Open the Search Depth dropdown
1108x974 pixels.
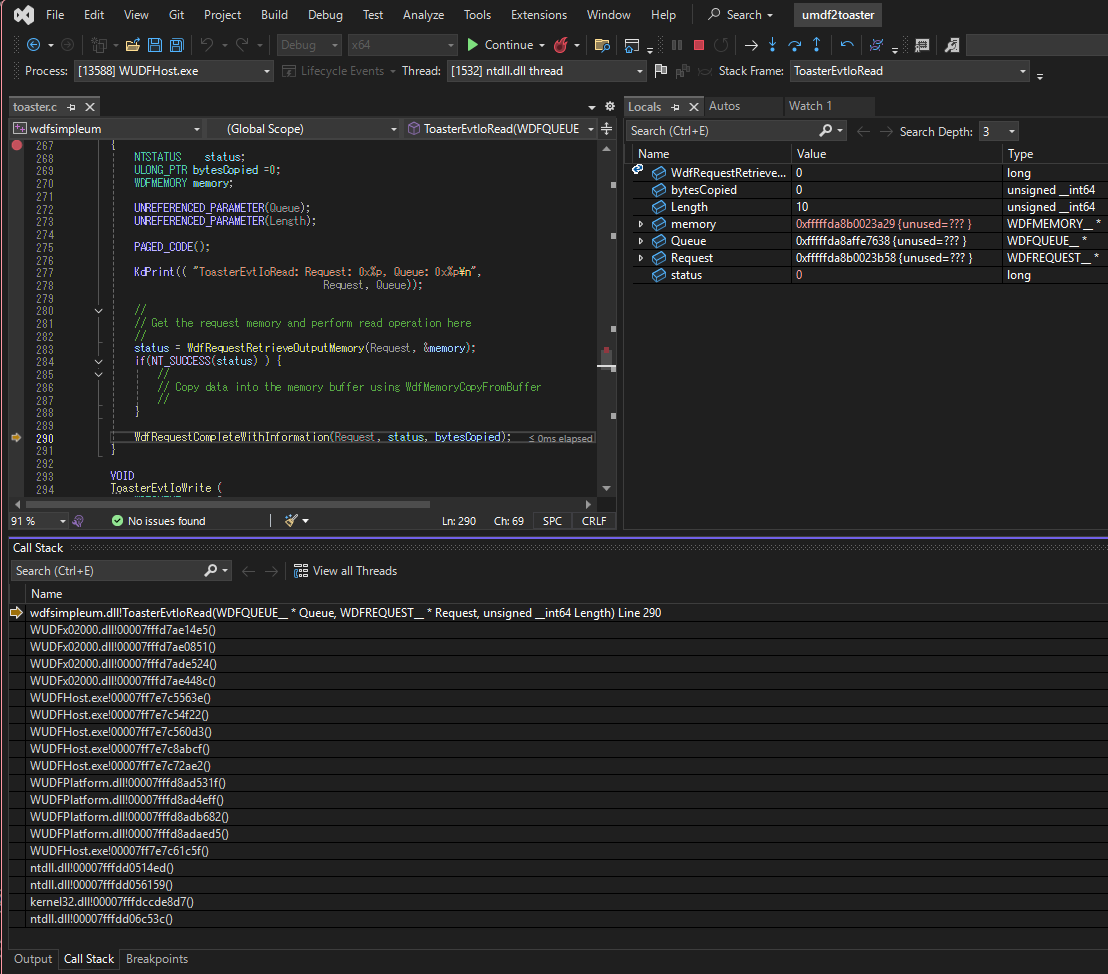(x=1012, y=131)
